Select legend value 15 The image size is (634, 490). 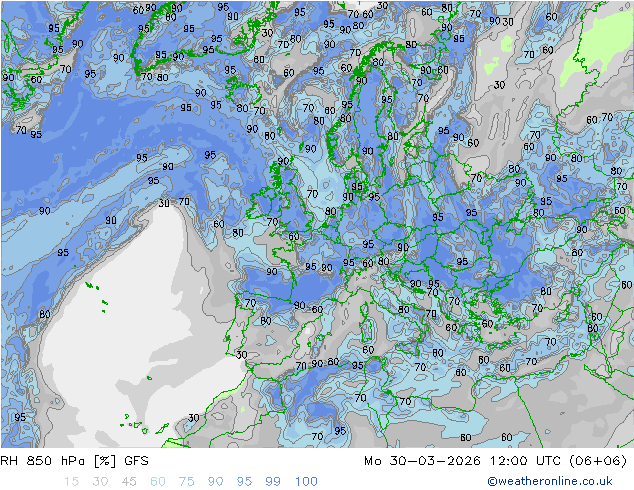(71, 482)
